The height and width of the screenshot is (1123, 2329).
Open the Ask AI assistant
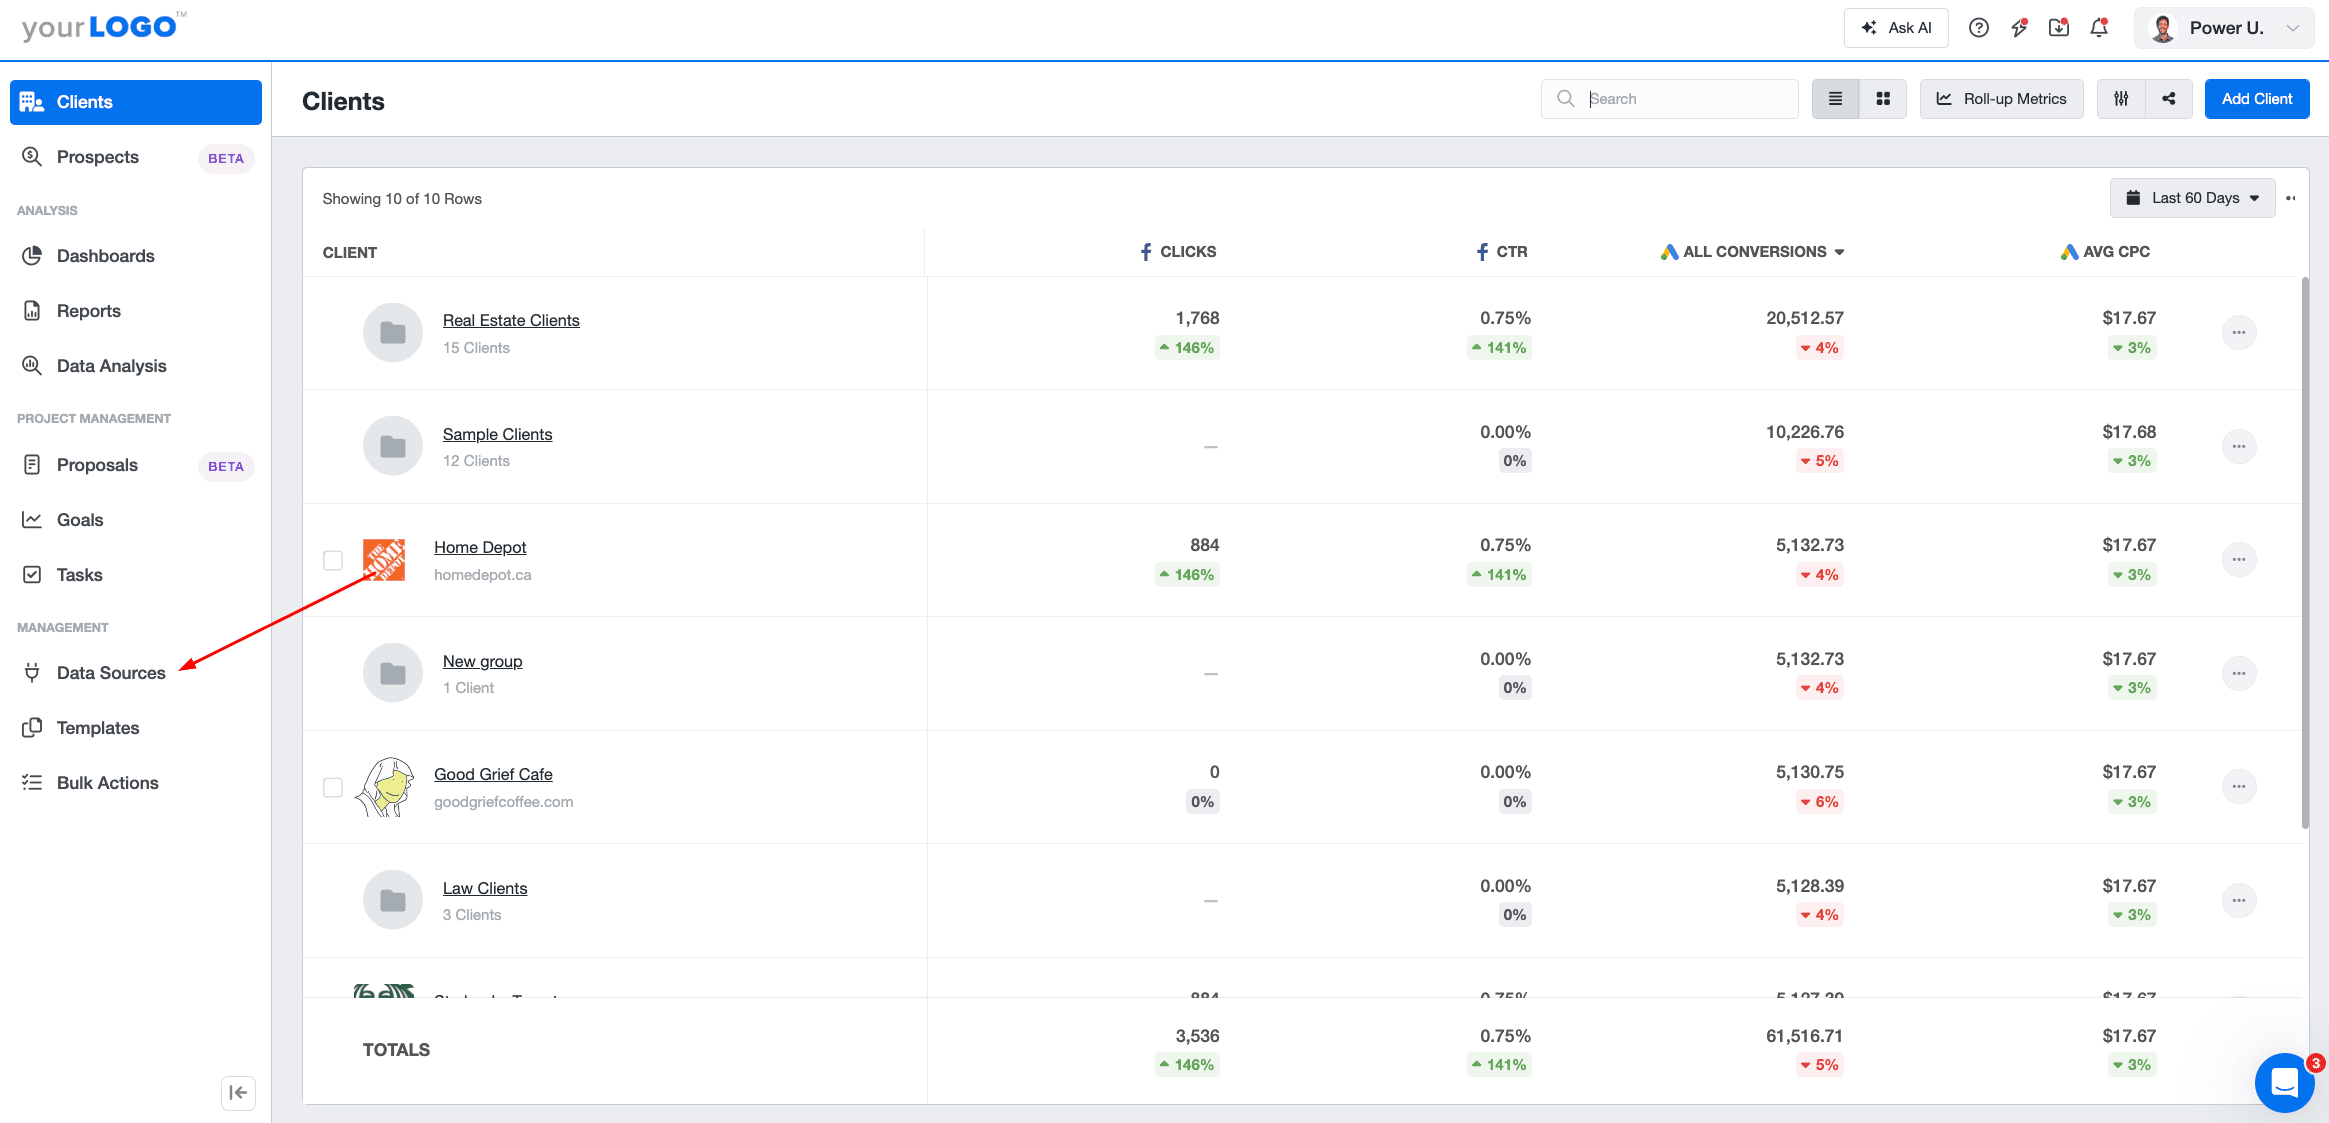click(1896, 27)
